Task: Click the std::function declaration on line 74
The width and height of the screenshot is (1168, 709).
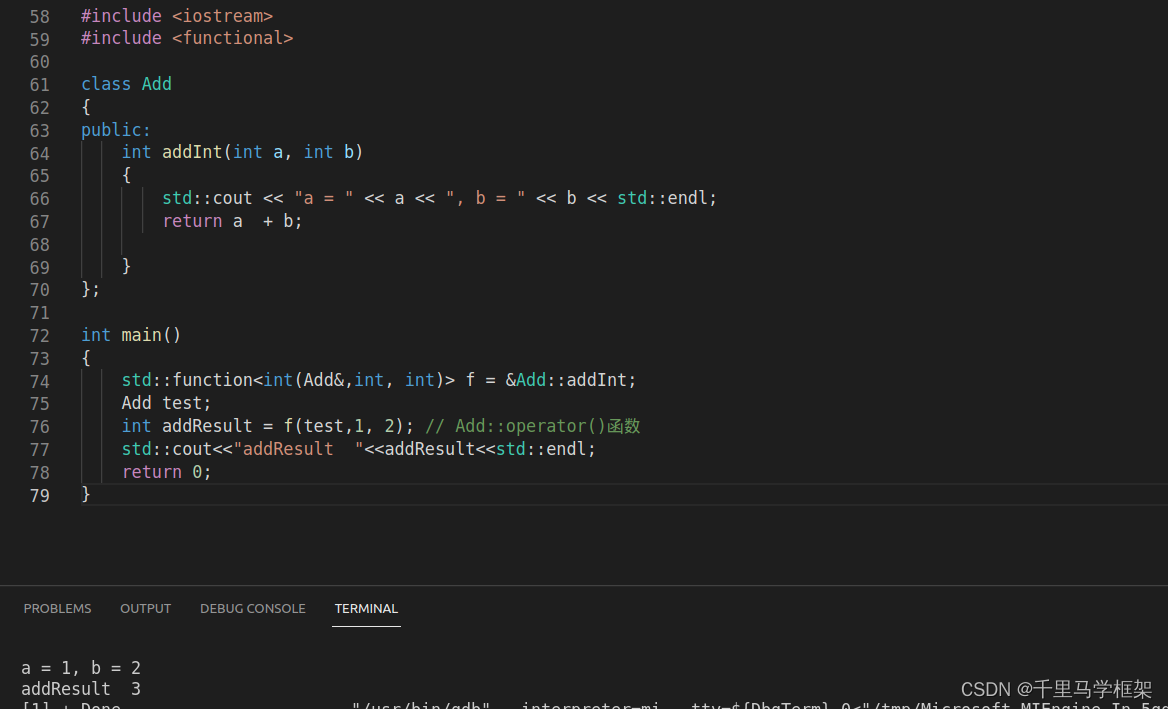Action: click(x=379, y=381)
